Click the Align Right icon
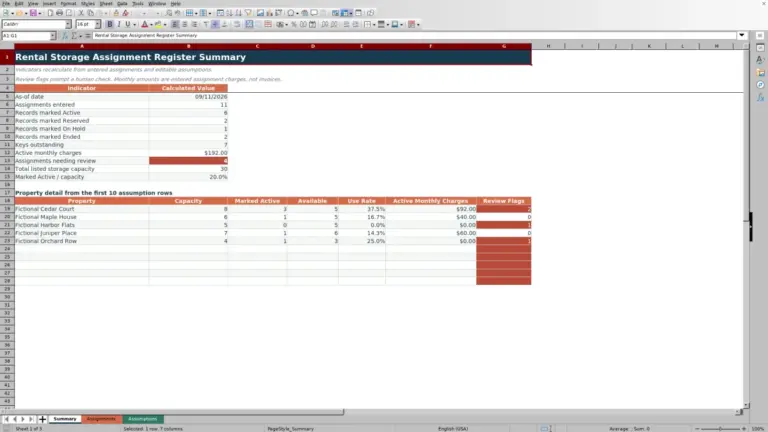 coord(194,24)
